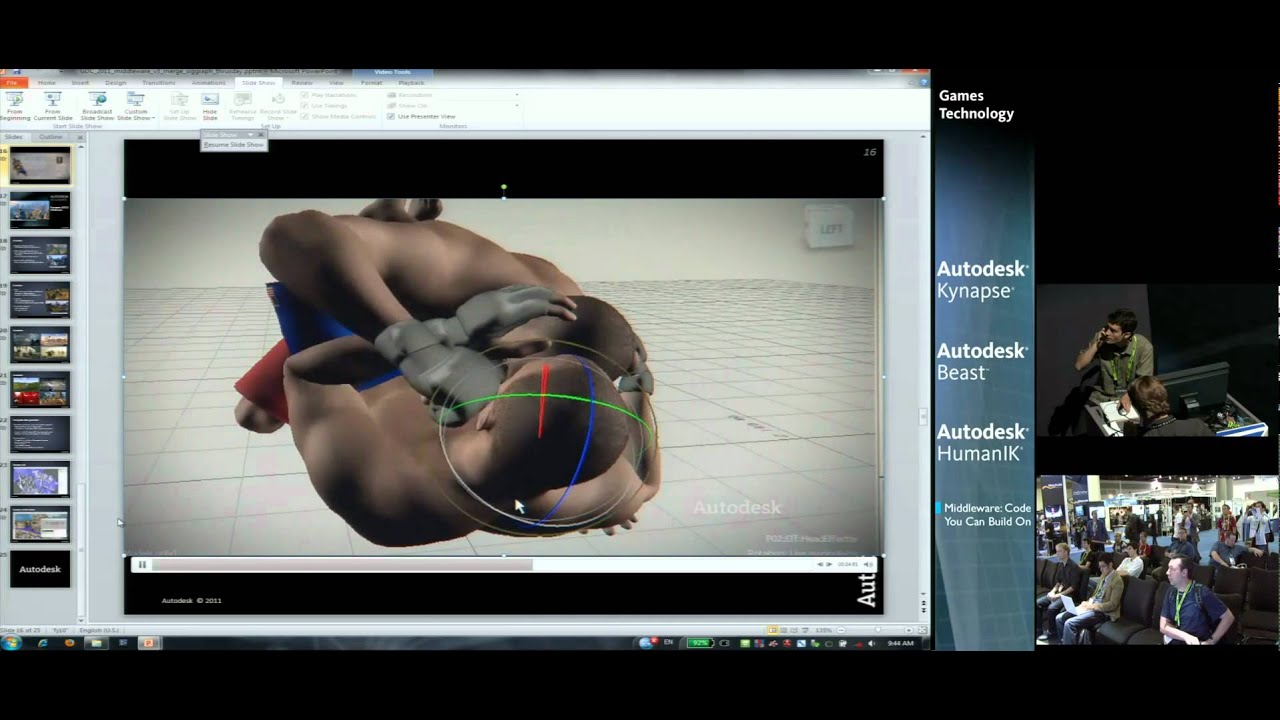Toggle Show Media Controls checkbox
The image size is (1280, 720).
(x=304, y=116)
